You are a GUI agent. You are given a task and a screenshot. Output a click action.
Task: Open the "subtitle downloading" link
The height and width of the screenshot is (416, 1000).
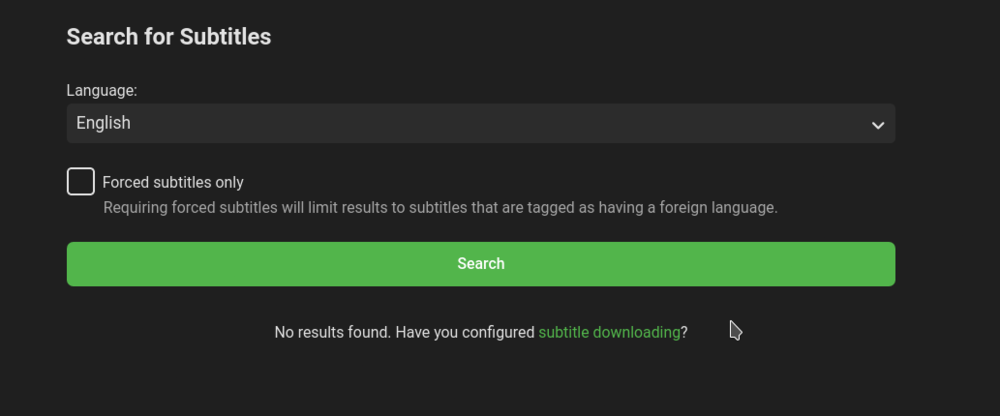click(x=609, y=332)
